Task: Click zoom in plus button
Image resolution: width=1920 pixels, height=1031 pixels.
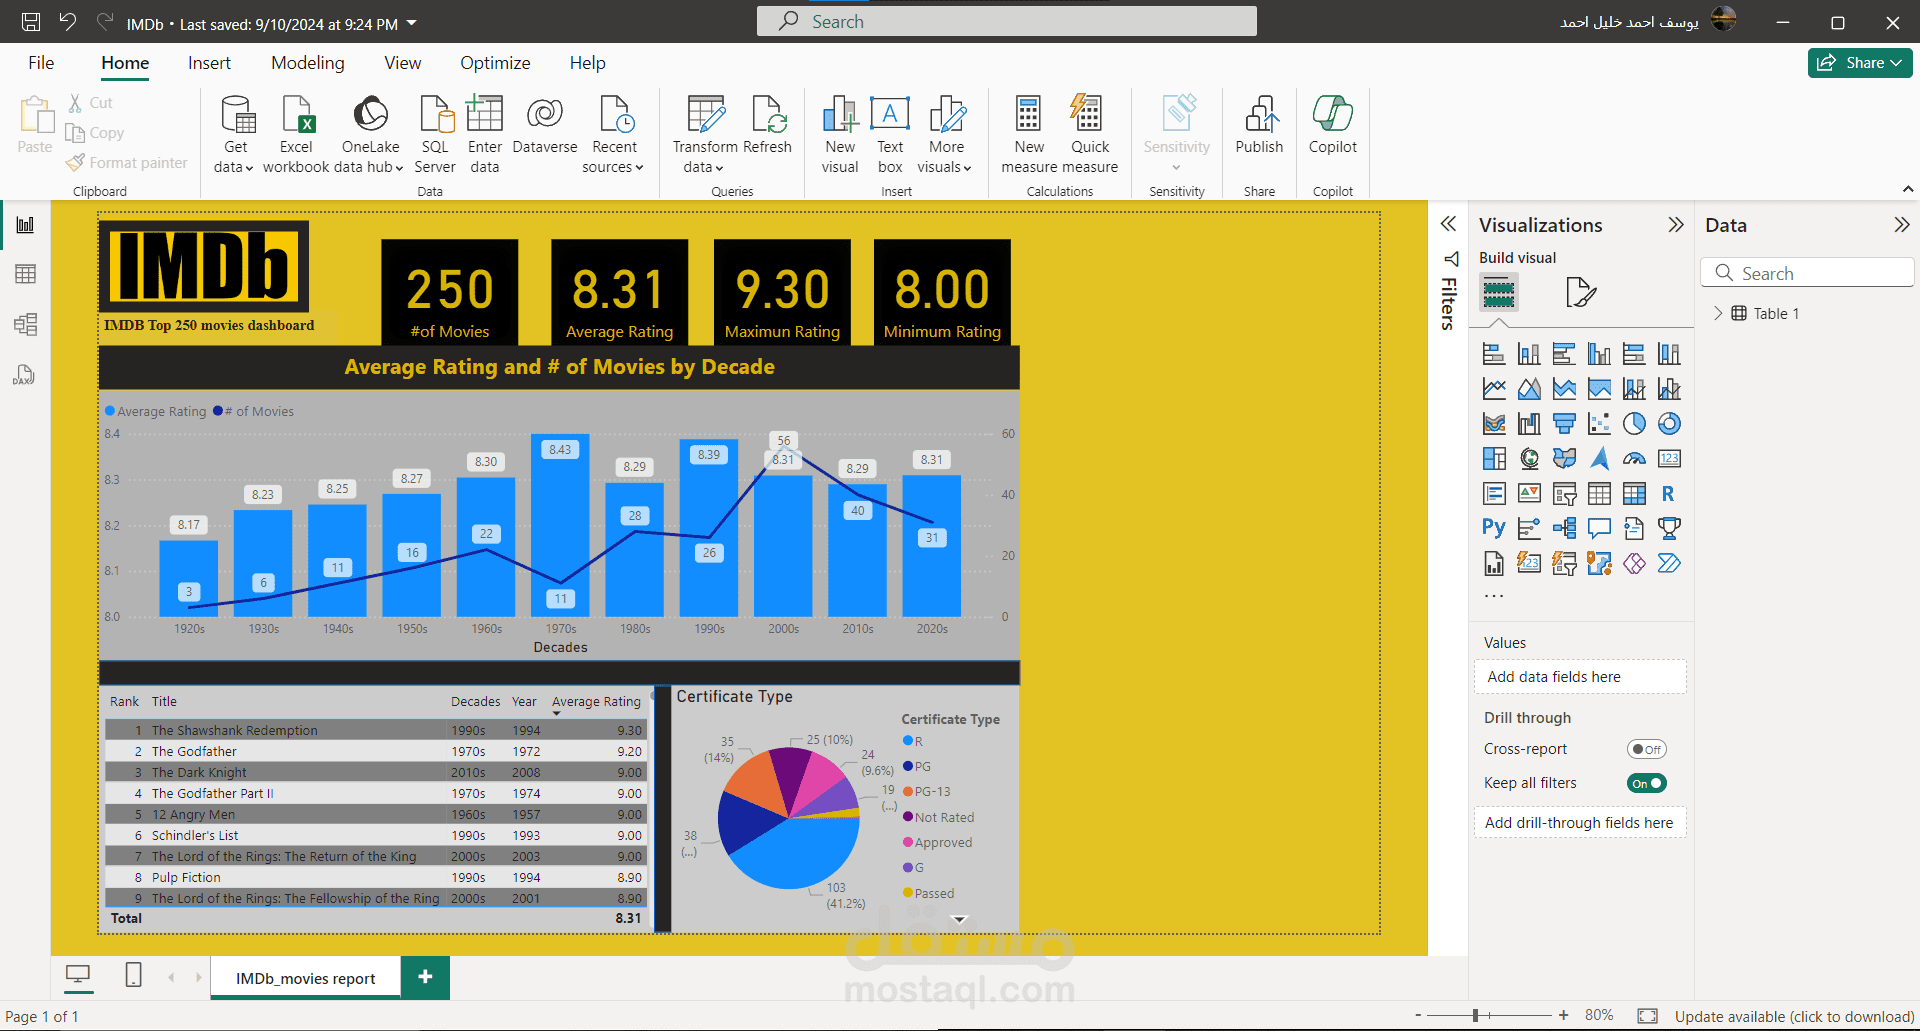Action: [x=1563, y=1015]
